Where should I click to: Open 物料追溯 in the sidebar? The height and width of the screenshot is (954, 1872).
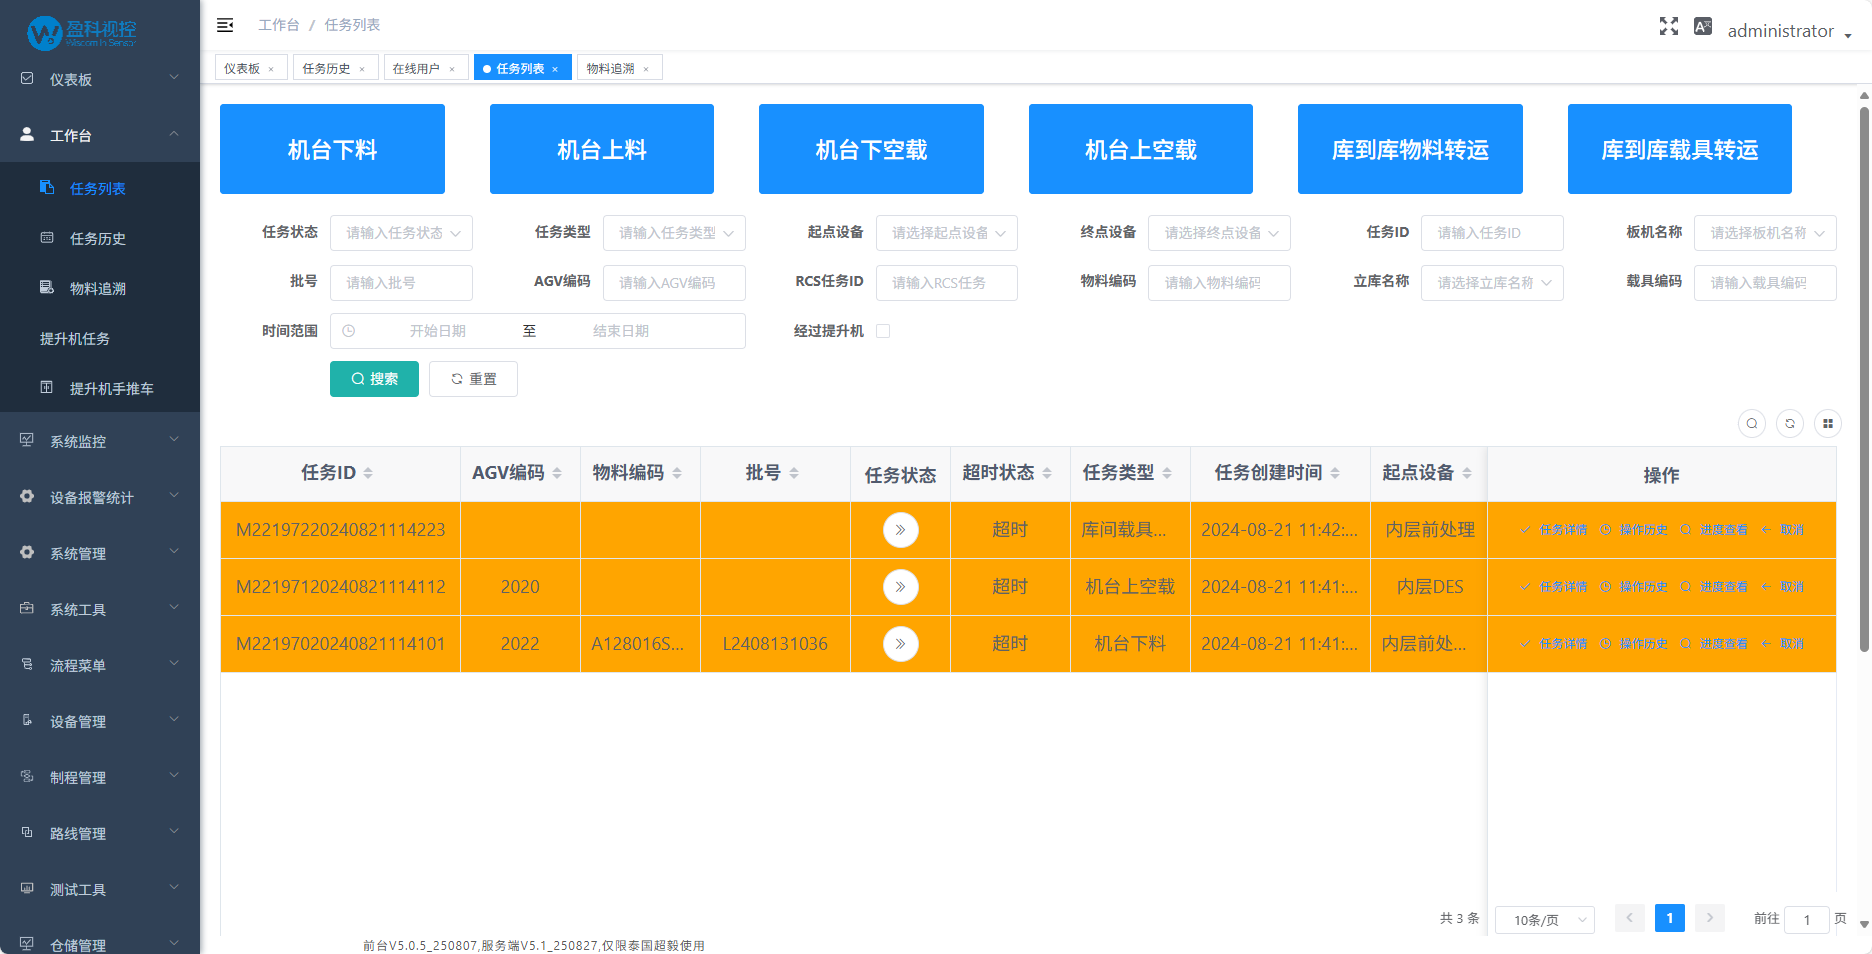pyautogui.click(x=100, y=289)
